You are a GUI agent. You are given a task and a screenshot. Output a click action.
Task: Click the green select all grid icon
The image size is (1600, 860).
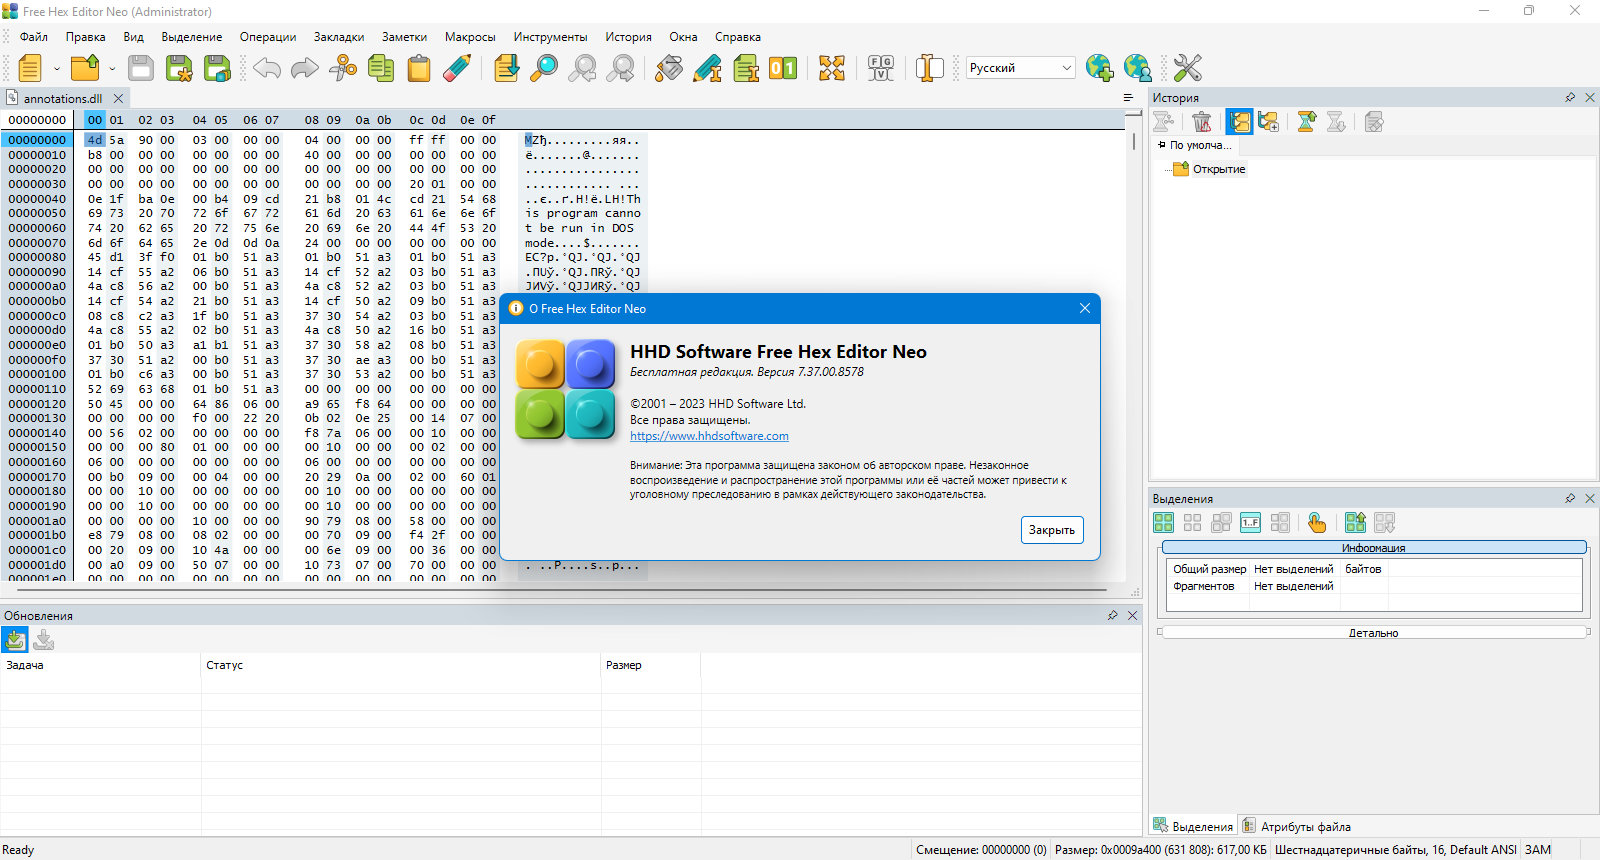click(1164, 522)
